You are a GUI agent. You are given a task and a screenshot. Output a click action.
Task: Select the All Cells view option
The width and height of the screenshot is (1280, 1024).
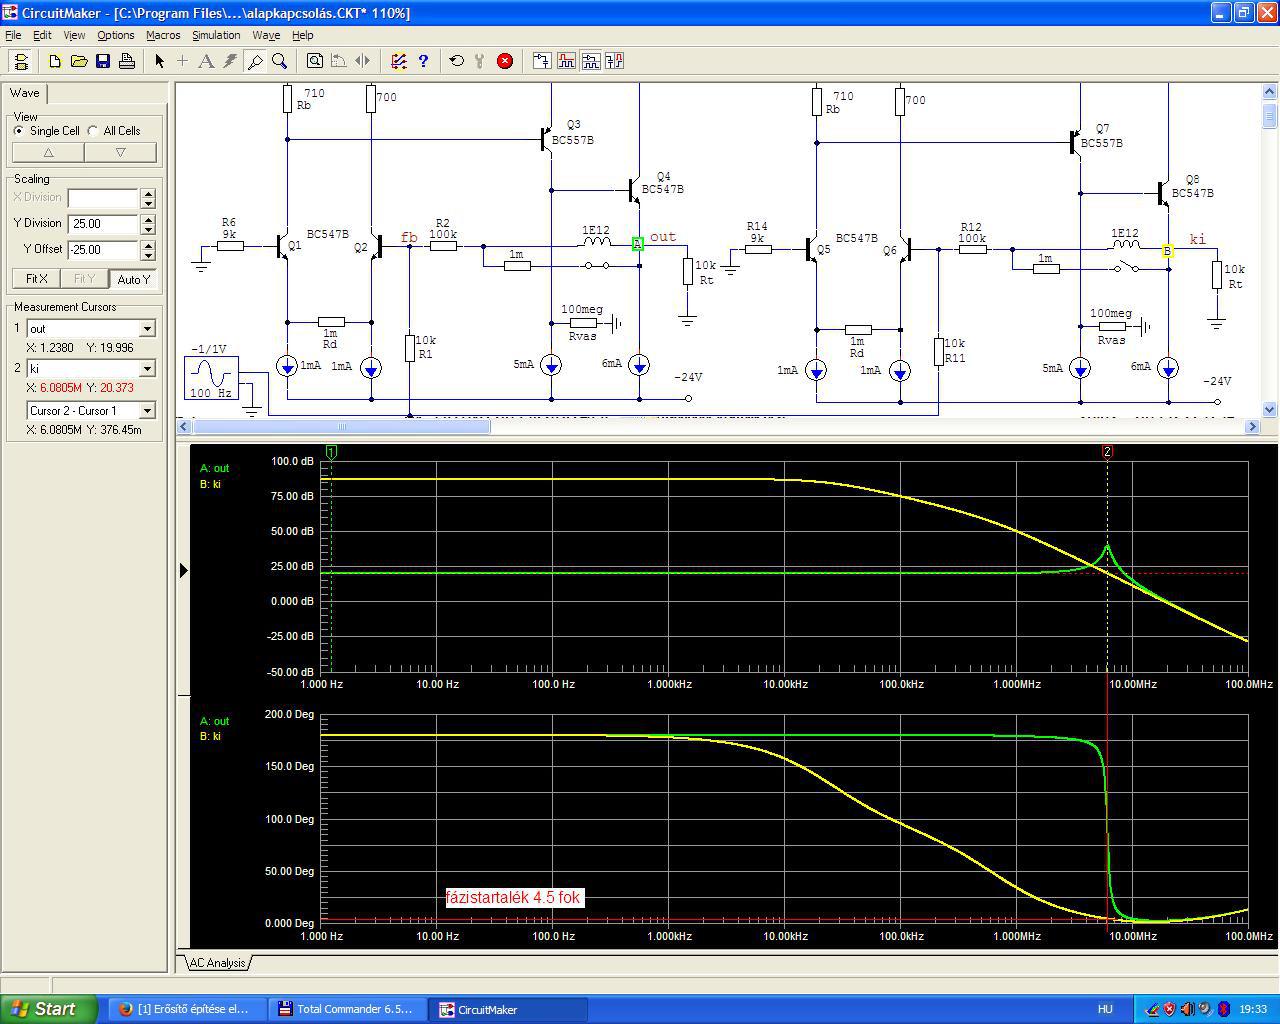114,131
